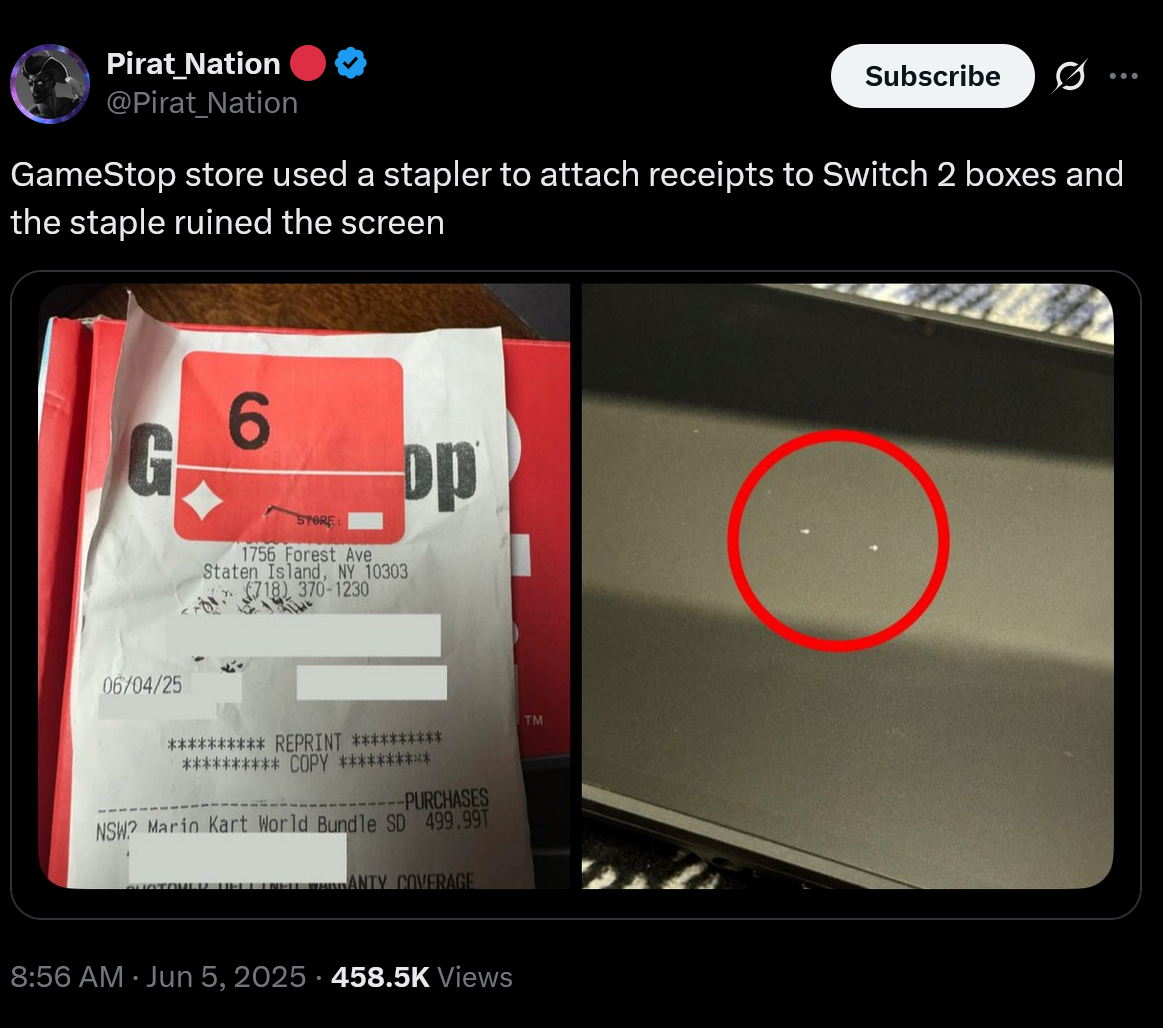Open the Switch 2 screen damage photo

(847, 586)
